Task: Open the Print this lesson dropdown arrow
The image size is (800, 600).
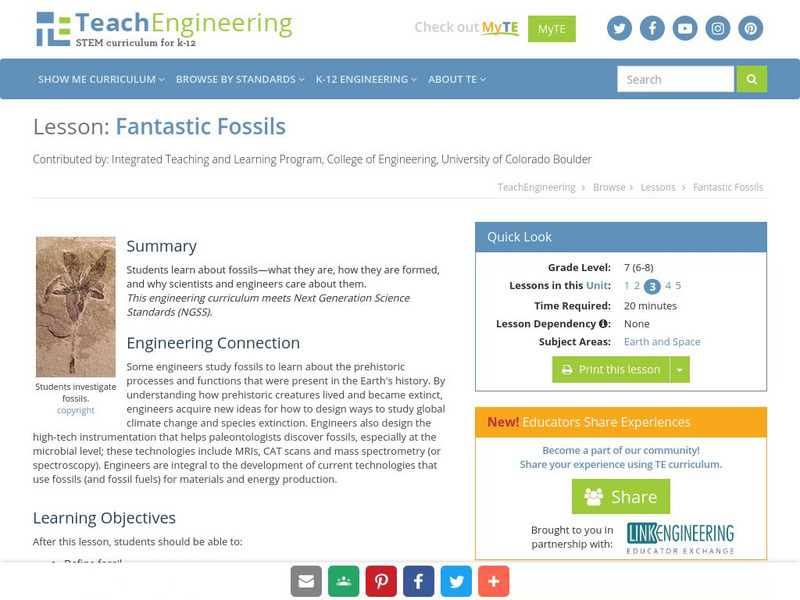Action: pos(680,369)
